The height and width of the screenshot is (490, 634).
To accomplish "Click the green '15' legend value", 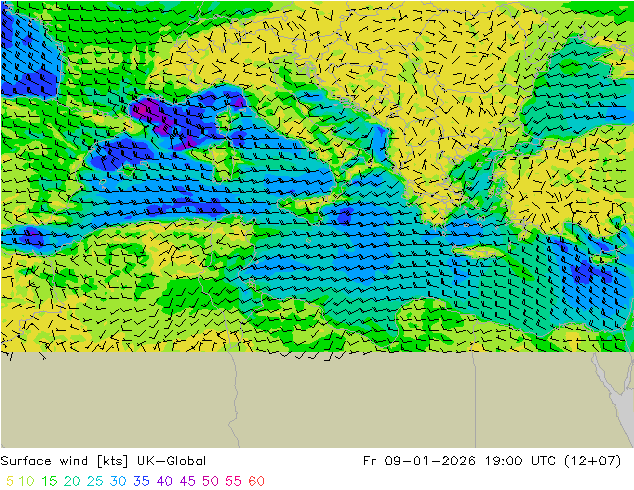I will 49,481.
